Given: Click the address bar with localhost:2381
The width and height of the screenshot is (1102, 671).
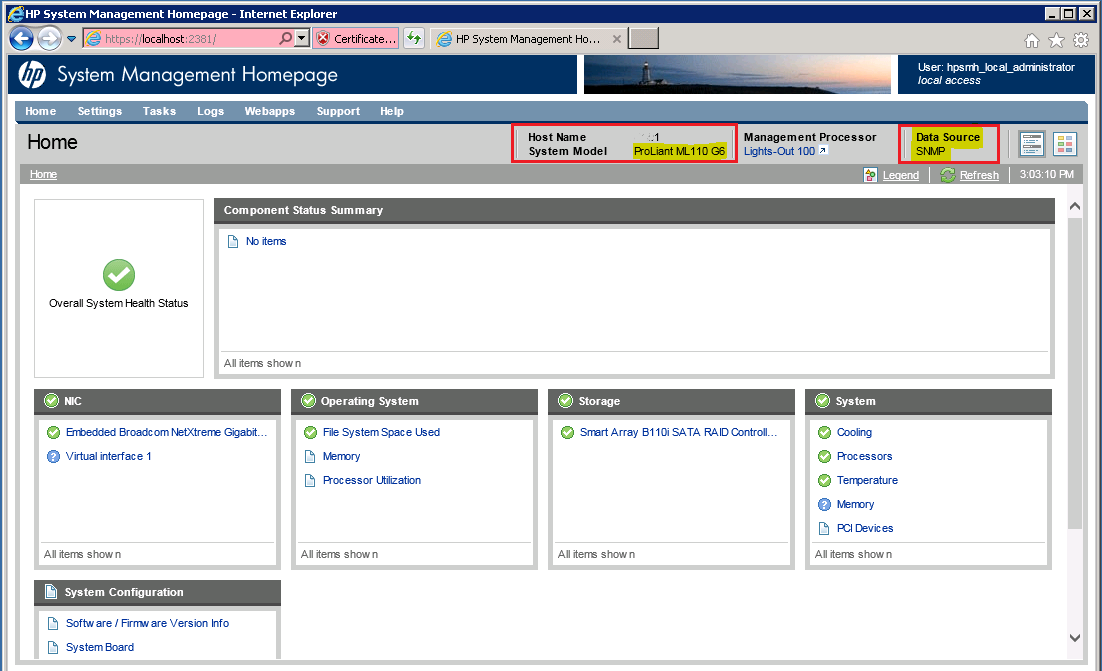Looking at the screenshot, I should 181,39.
